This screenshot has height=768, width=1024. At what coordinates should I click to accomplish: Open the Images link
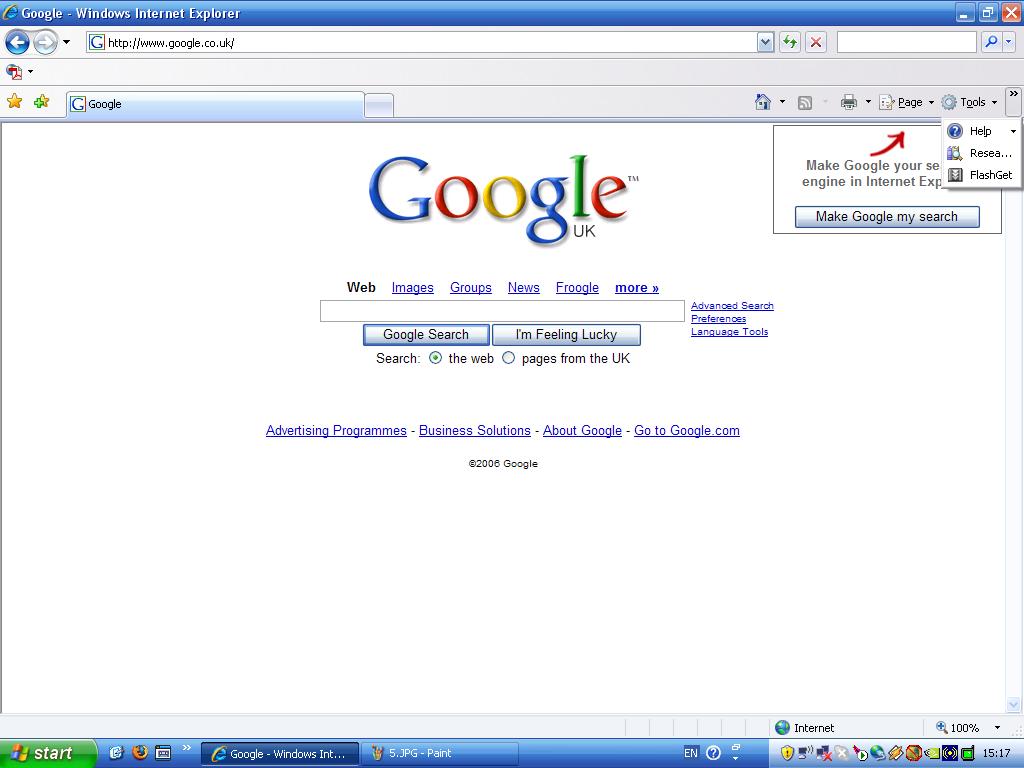pos(412,287)
